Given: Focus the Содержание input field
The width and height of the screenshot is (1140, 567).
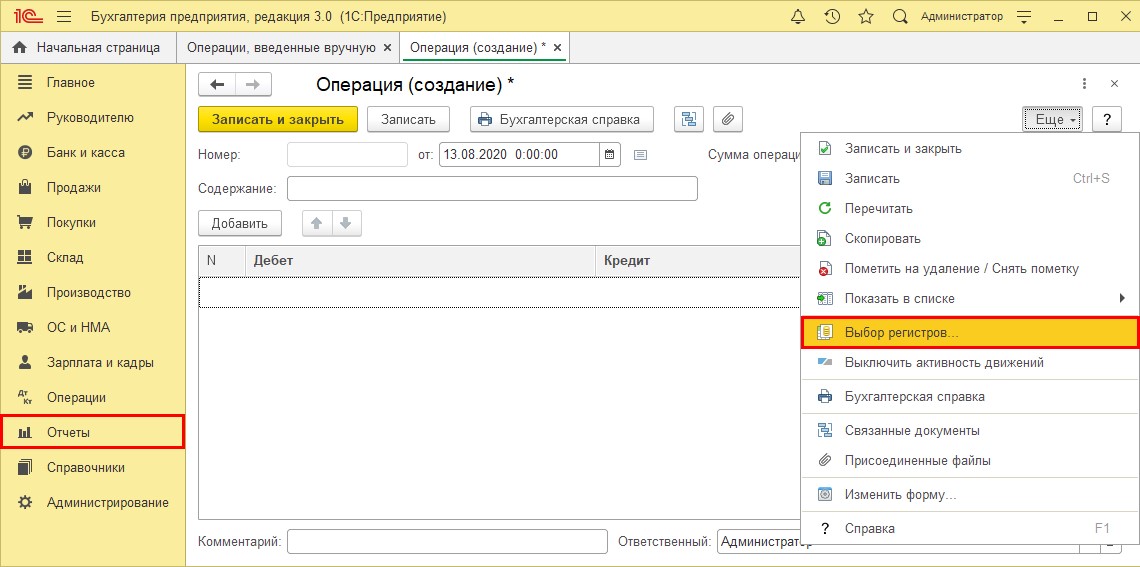Looking at the screenshot, I should click(492, 188).
